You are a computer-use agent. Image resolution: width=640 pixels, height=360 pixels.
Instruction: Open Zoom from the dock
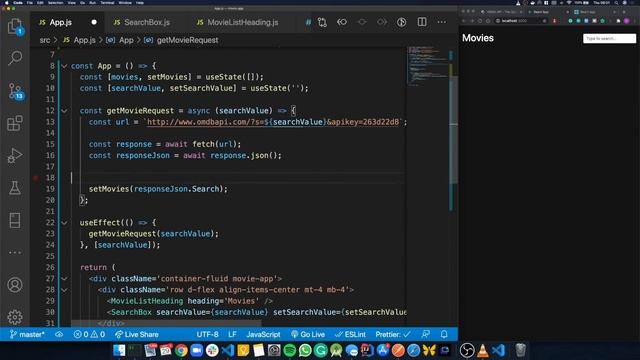(197, 350)
